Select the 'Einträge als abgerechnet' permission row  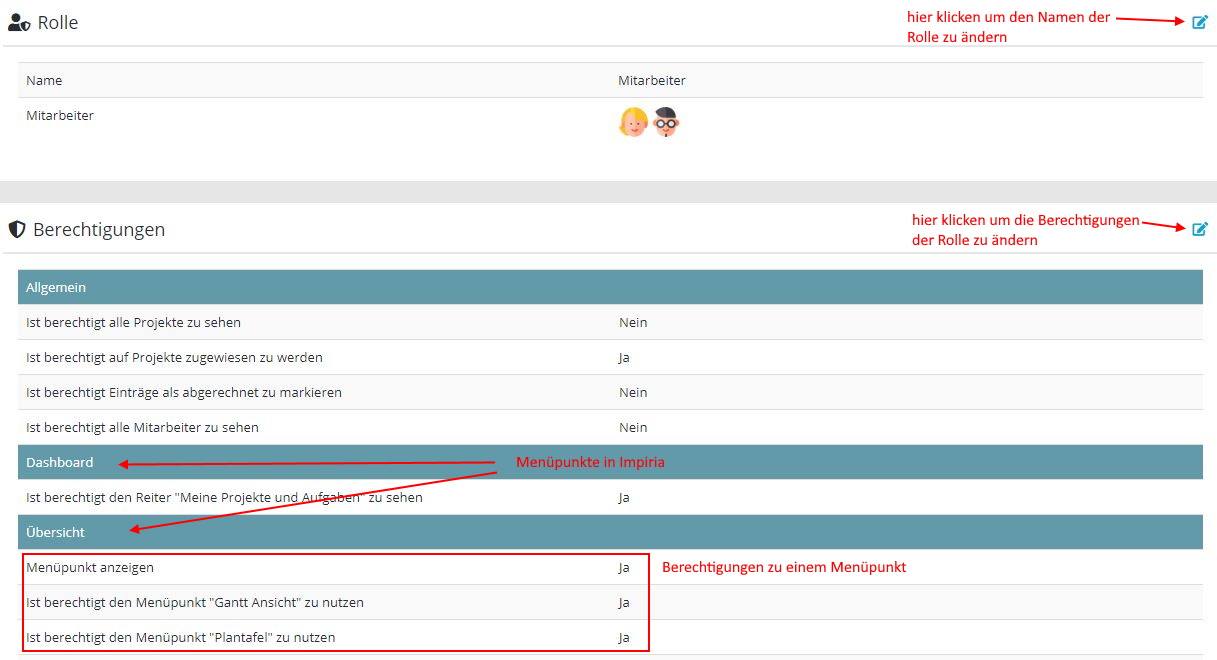[184, 392]
